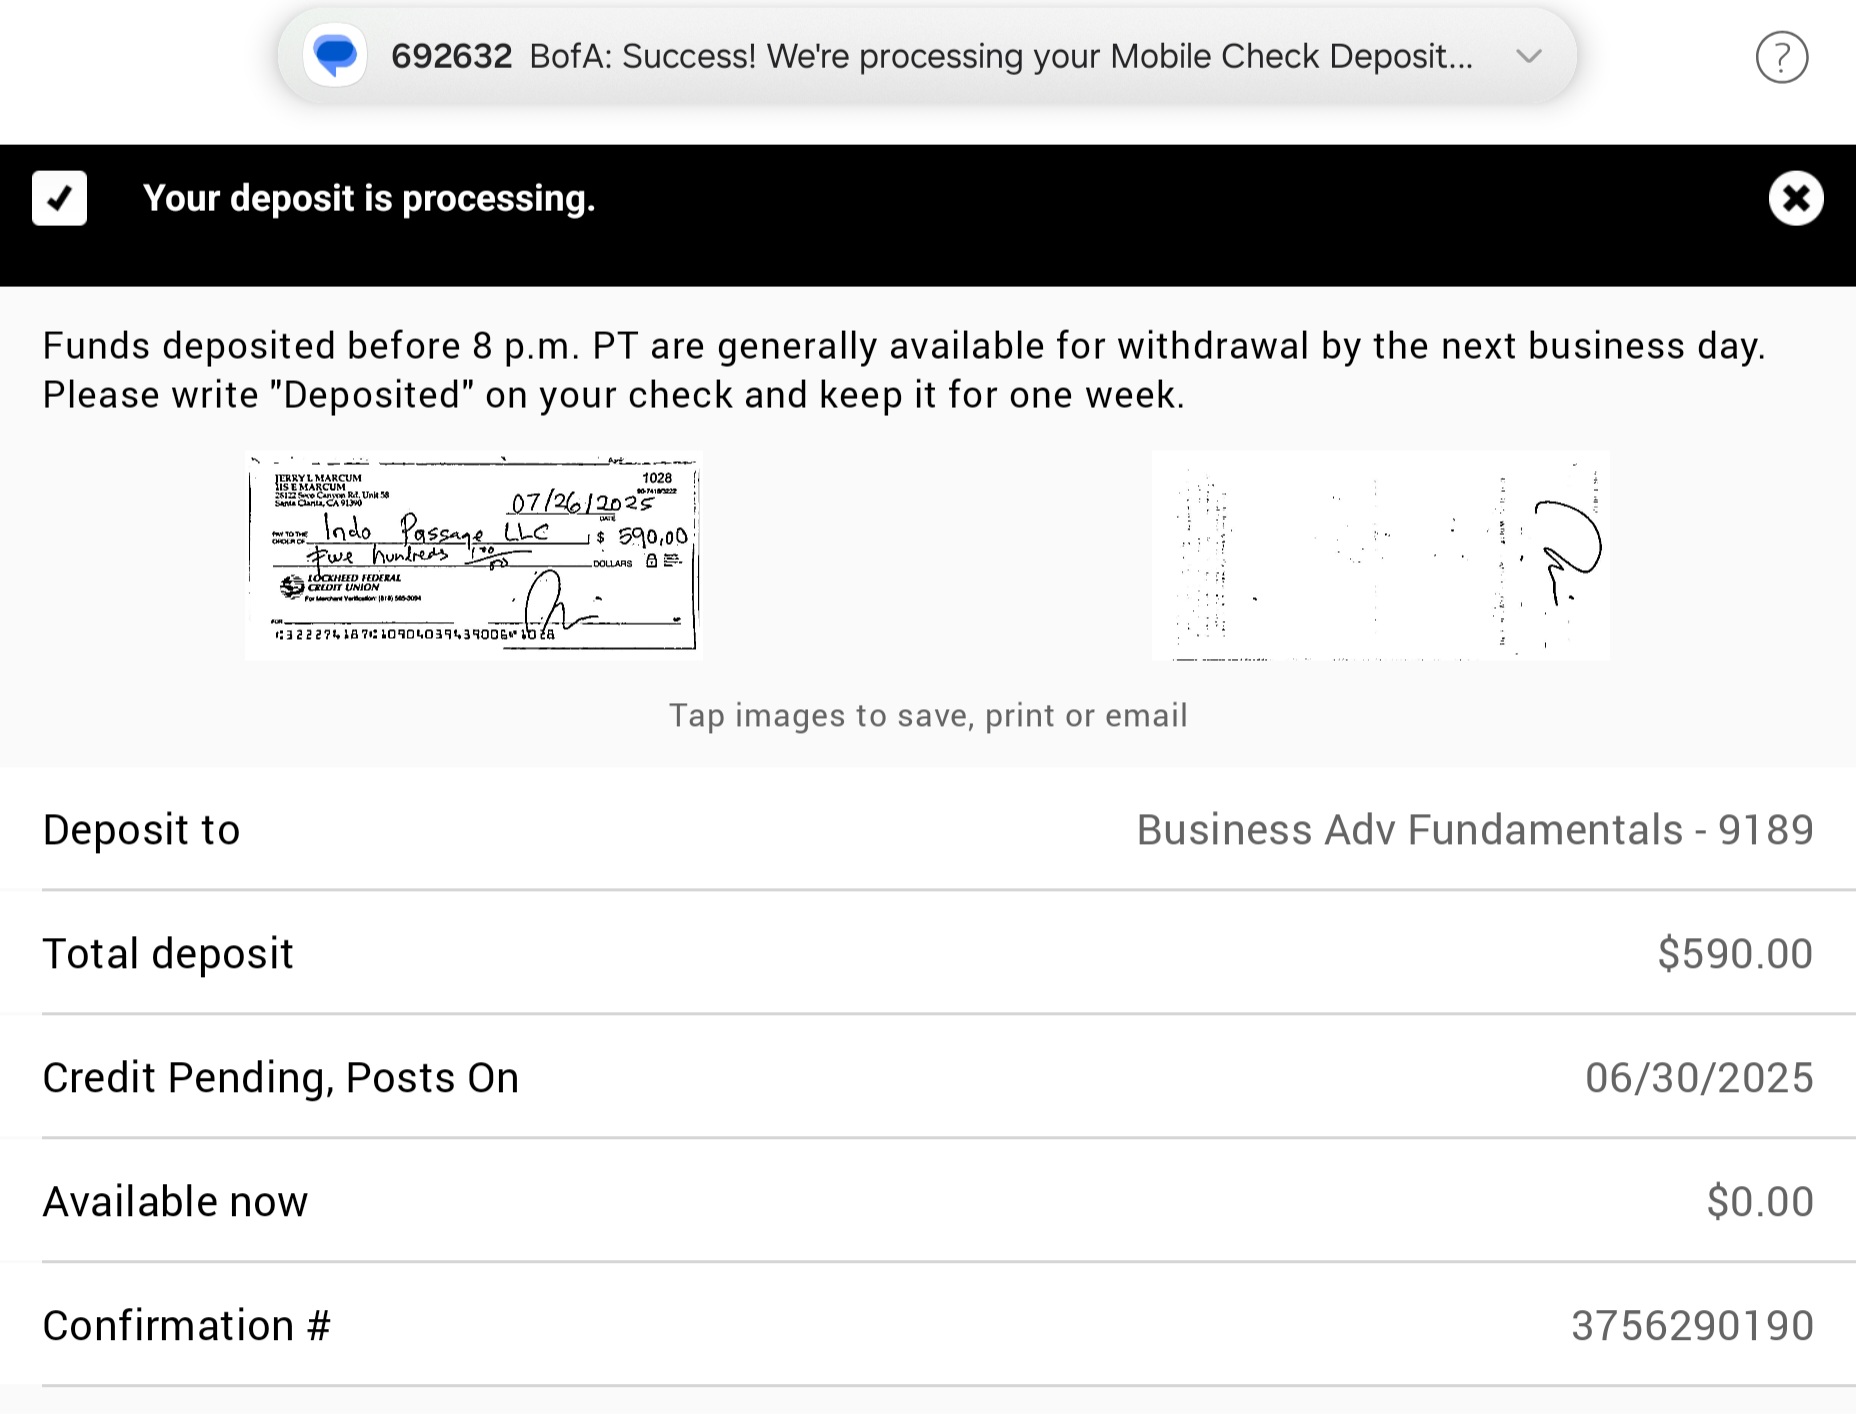Tap the BofA Success notification message text
This screenshot has width=1856, height=1414.
pos(1000,57)
